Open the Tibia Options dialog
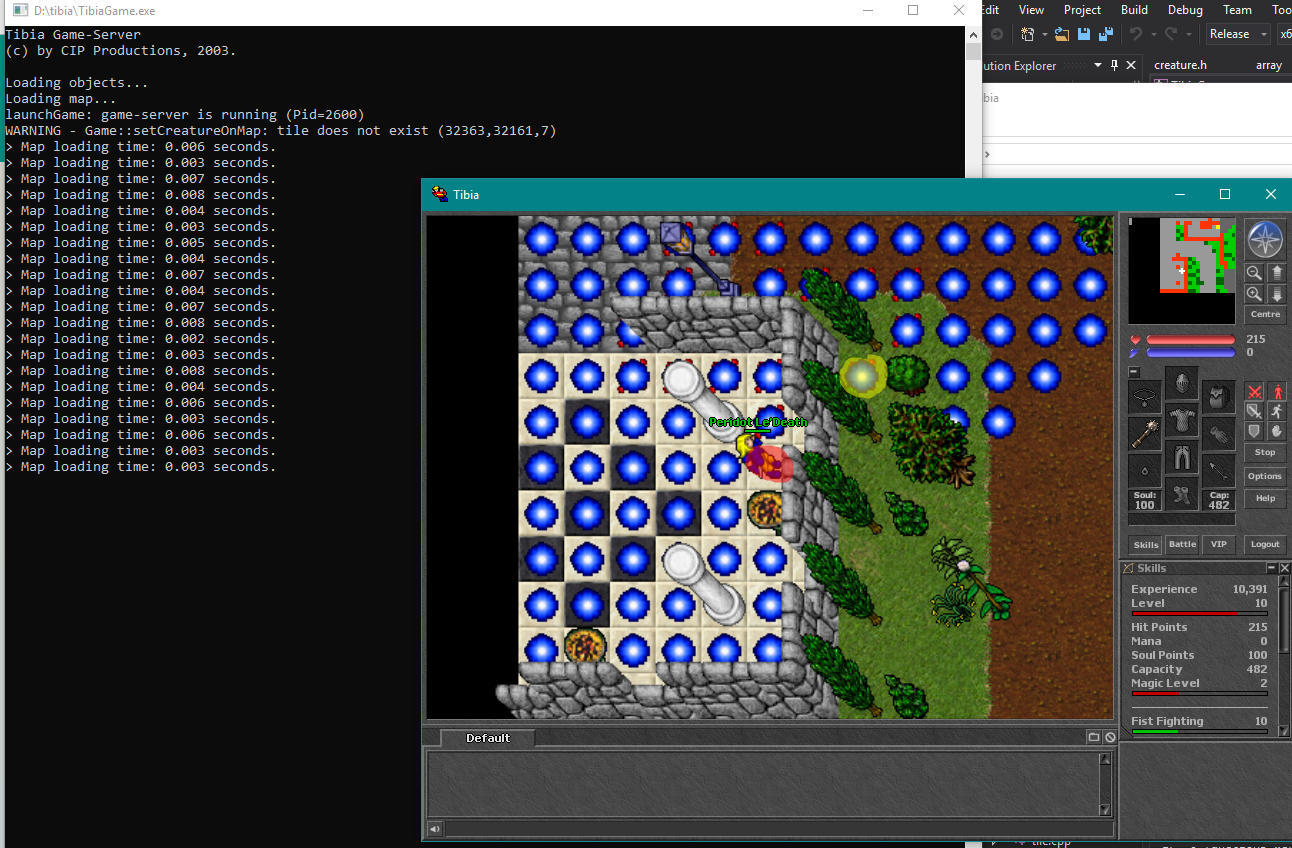The height and width of the screenshot is (848, 1292). (x=1265, y=476)
